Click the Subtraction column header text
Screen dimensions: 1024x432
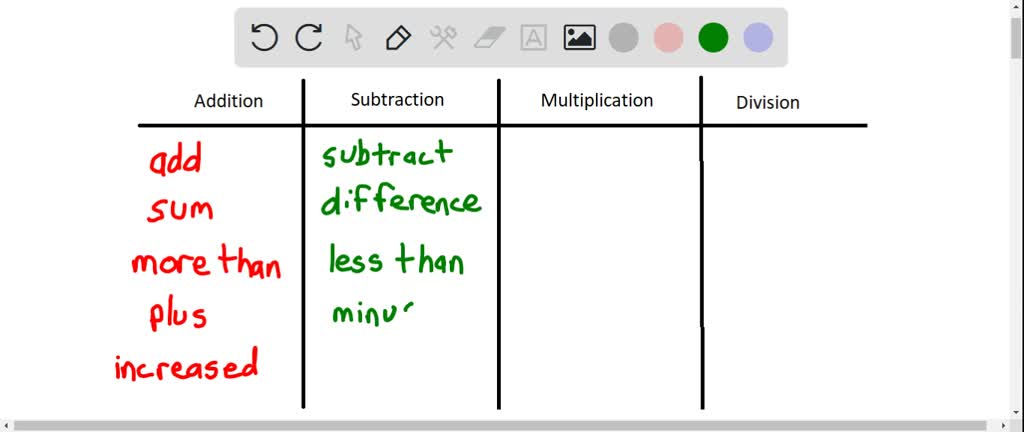click(x=397, y=99)
